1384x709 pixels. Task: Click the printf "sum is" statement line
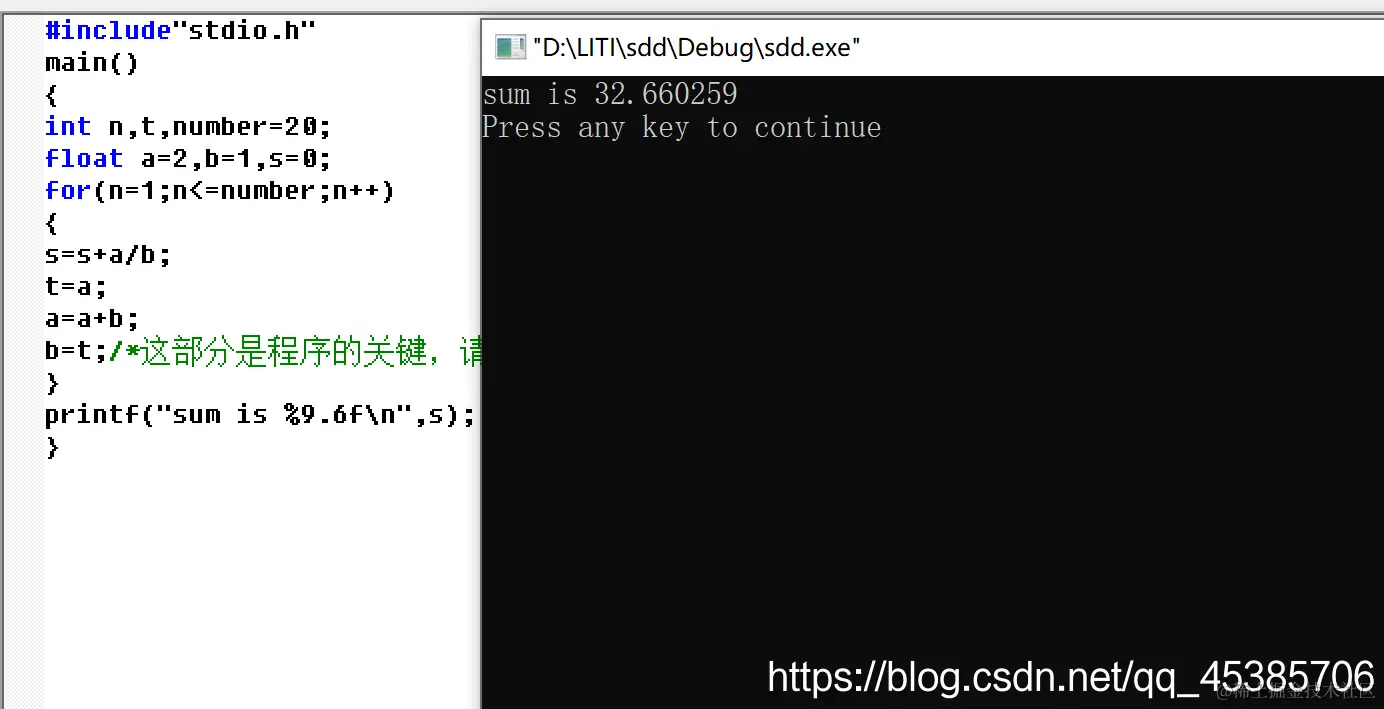[x=260, y=415]
